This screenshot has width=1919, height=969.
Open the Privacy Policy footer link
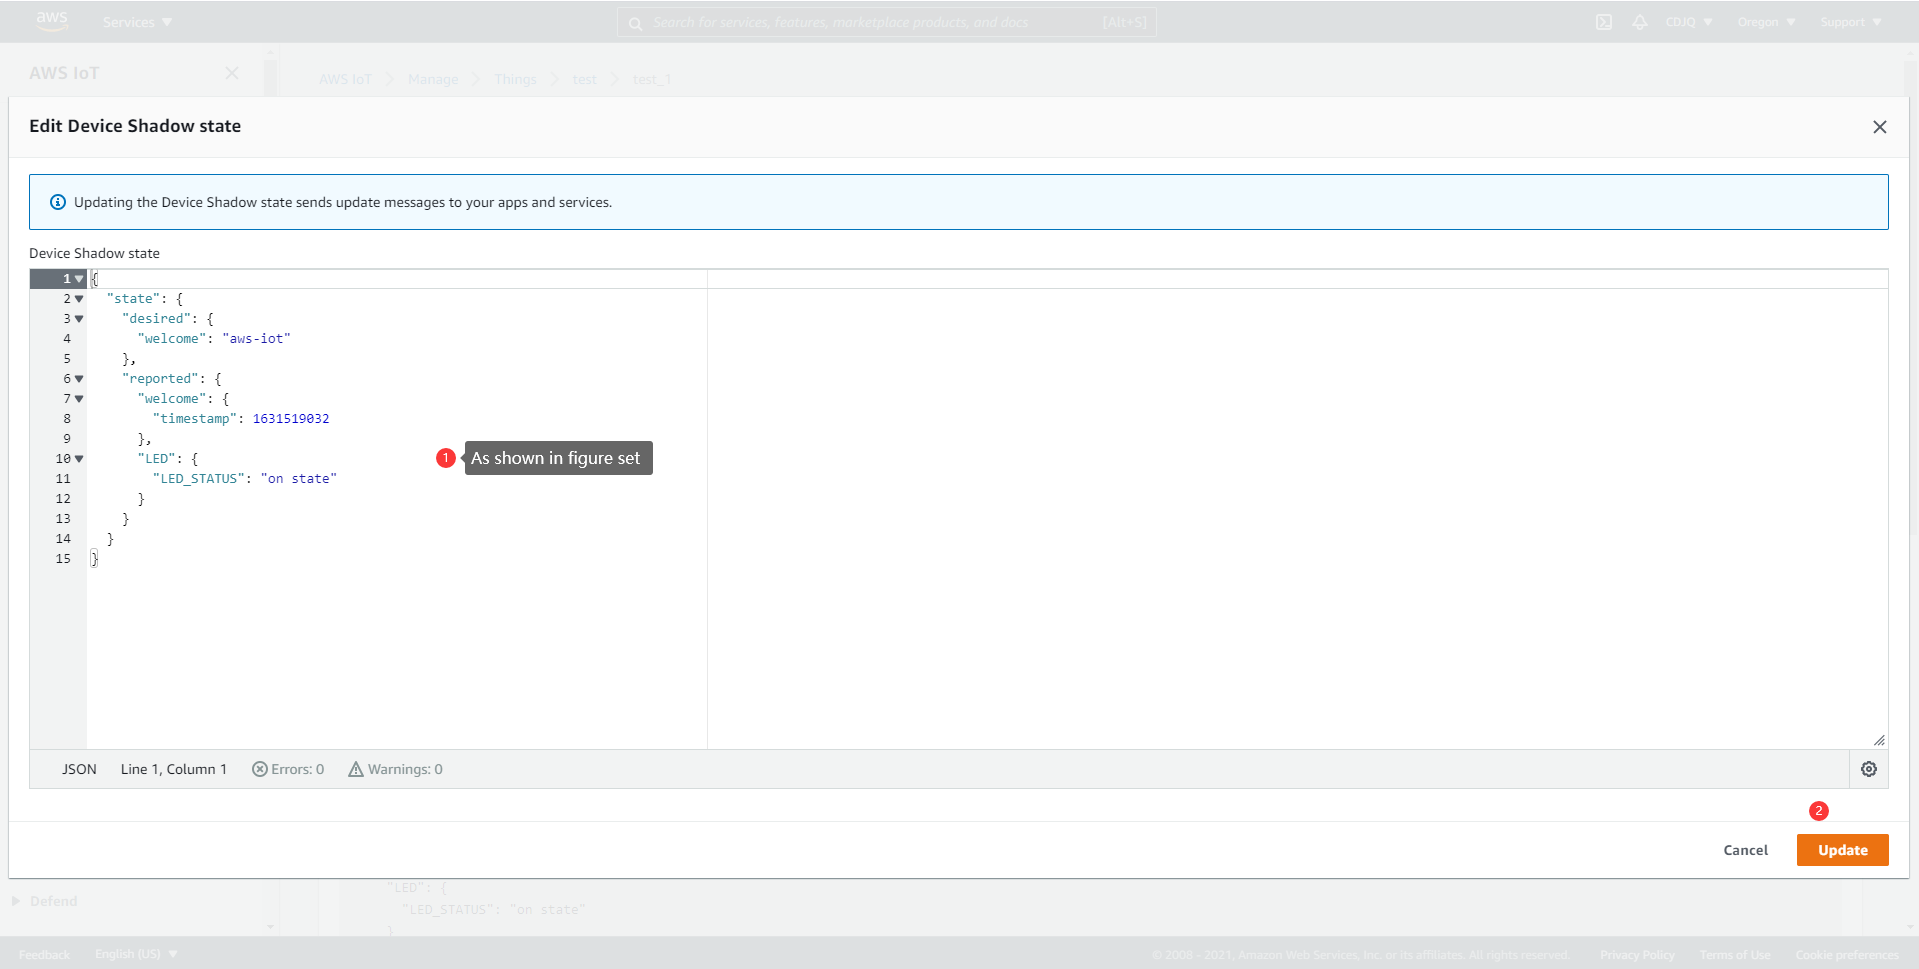click(x=1637, y=955)
